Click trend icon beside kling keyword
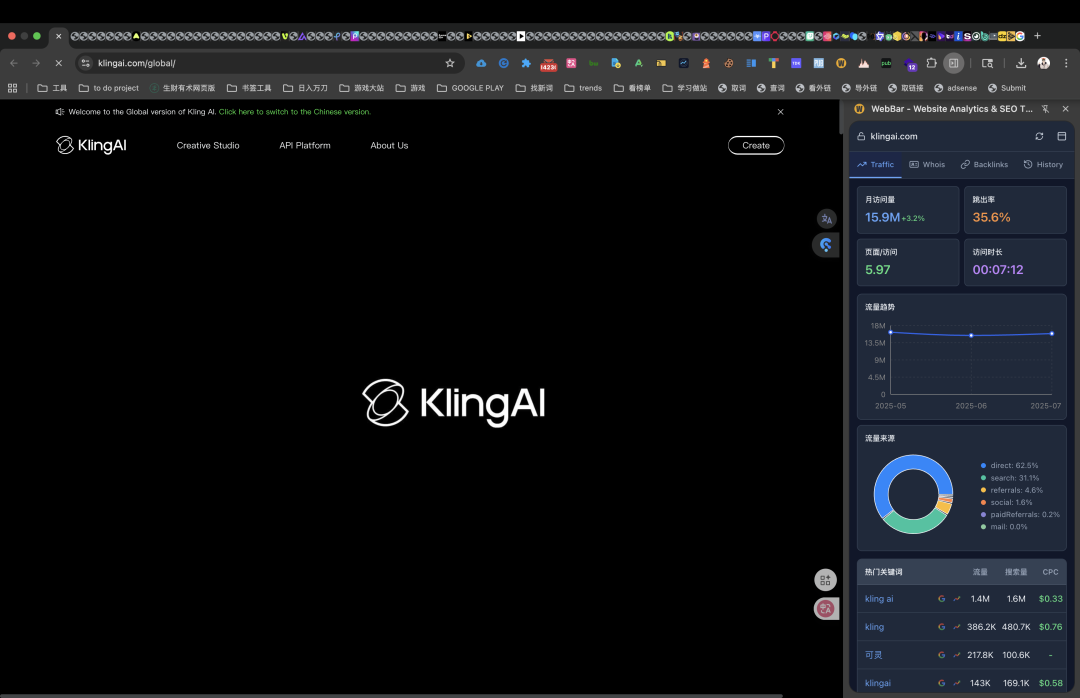Viewport: 1080px width, 698px height. (957, 627)
